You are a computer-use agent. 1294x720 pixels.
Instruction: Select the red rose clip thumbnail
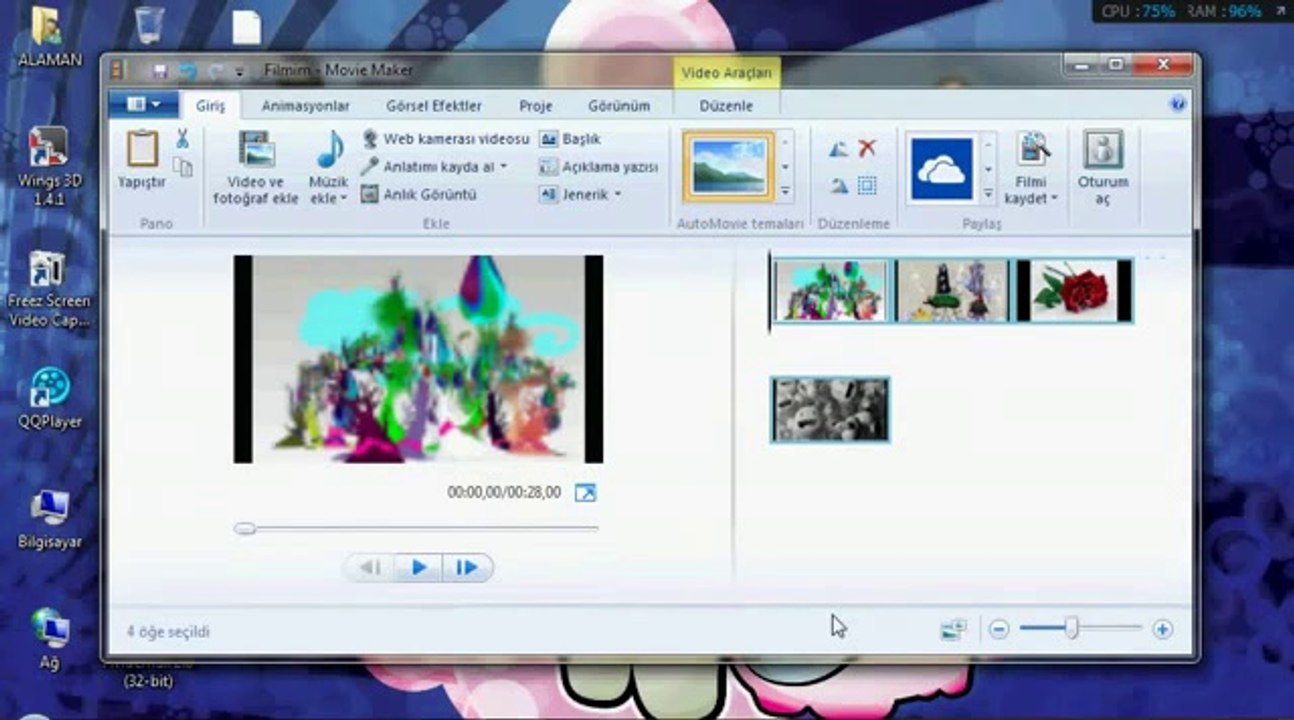[1074, 290]
